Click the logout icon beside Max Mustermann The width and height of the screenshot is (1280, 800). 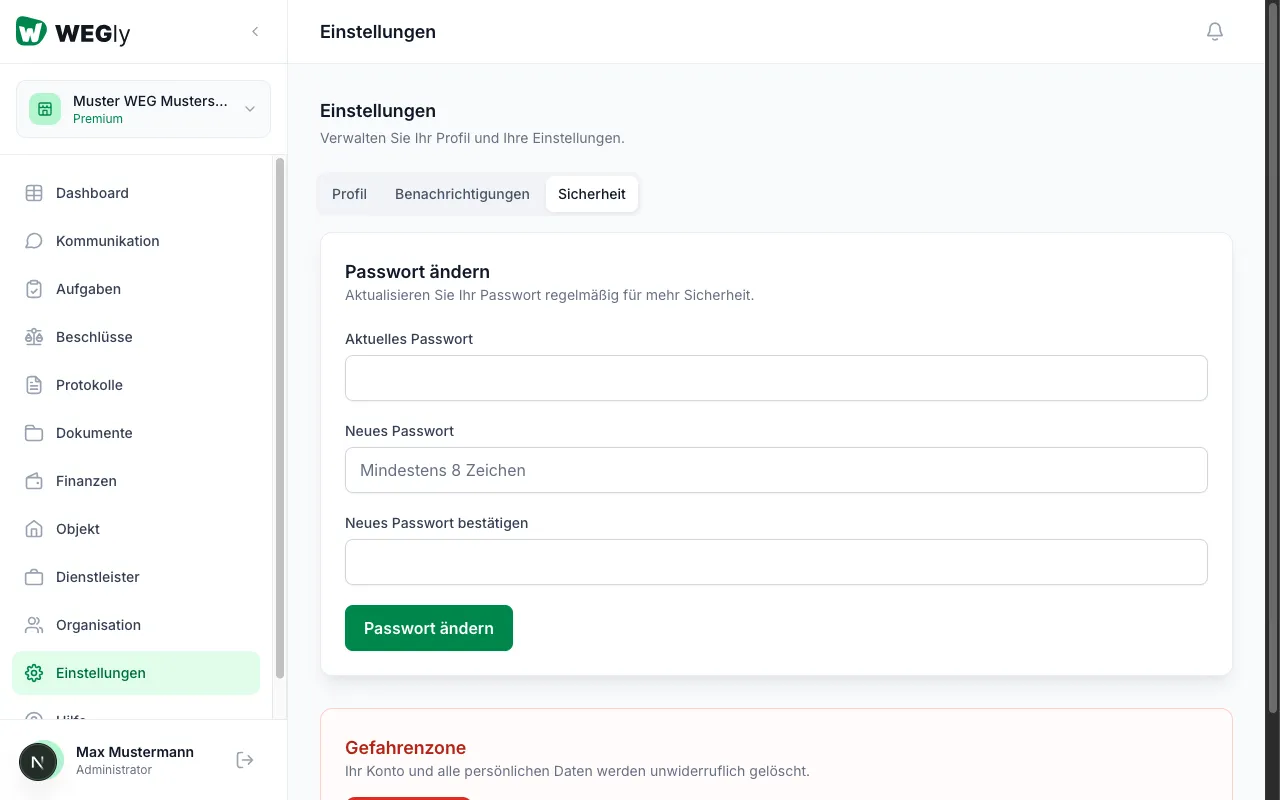[x=245, y=760]
